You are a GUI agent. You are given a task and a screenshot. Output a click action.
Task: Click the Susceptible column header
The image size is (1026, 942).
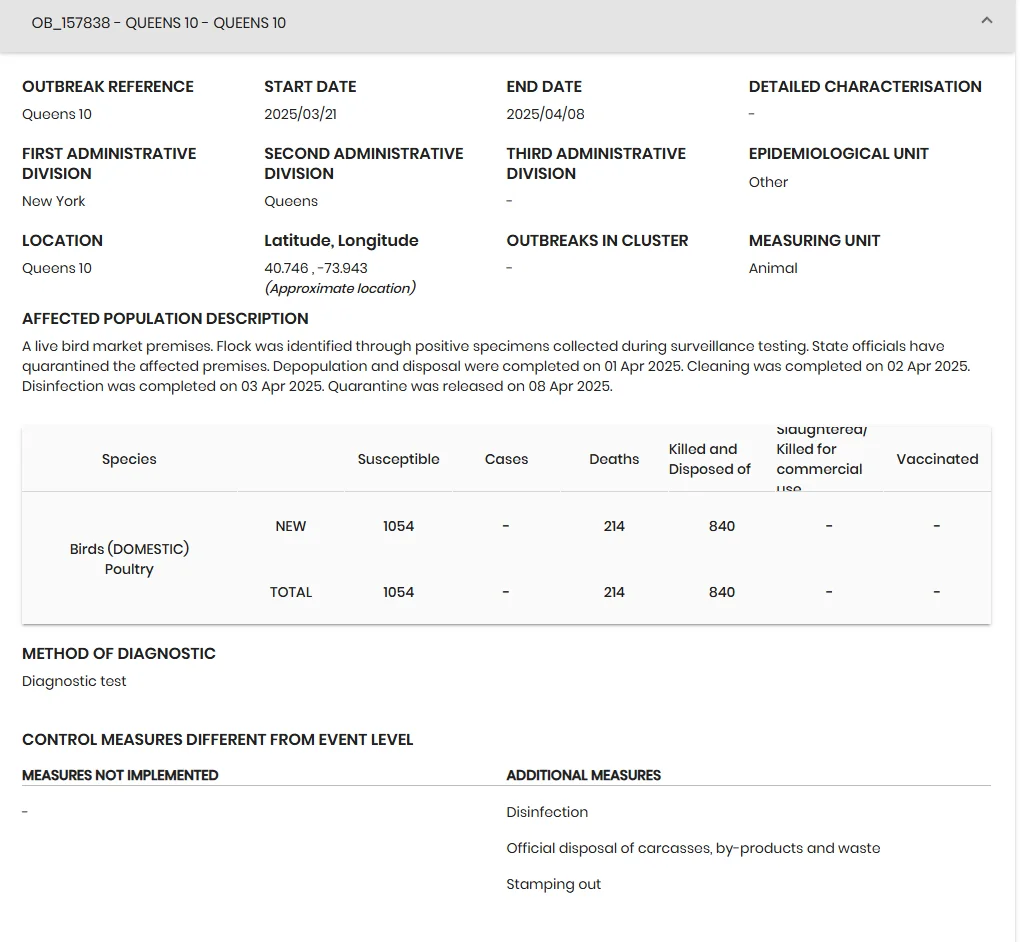[x=398, y=459]
